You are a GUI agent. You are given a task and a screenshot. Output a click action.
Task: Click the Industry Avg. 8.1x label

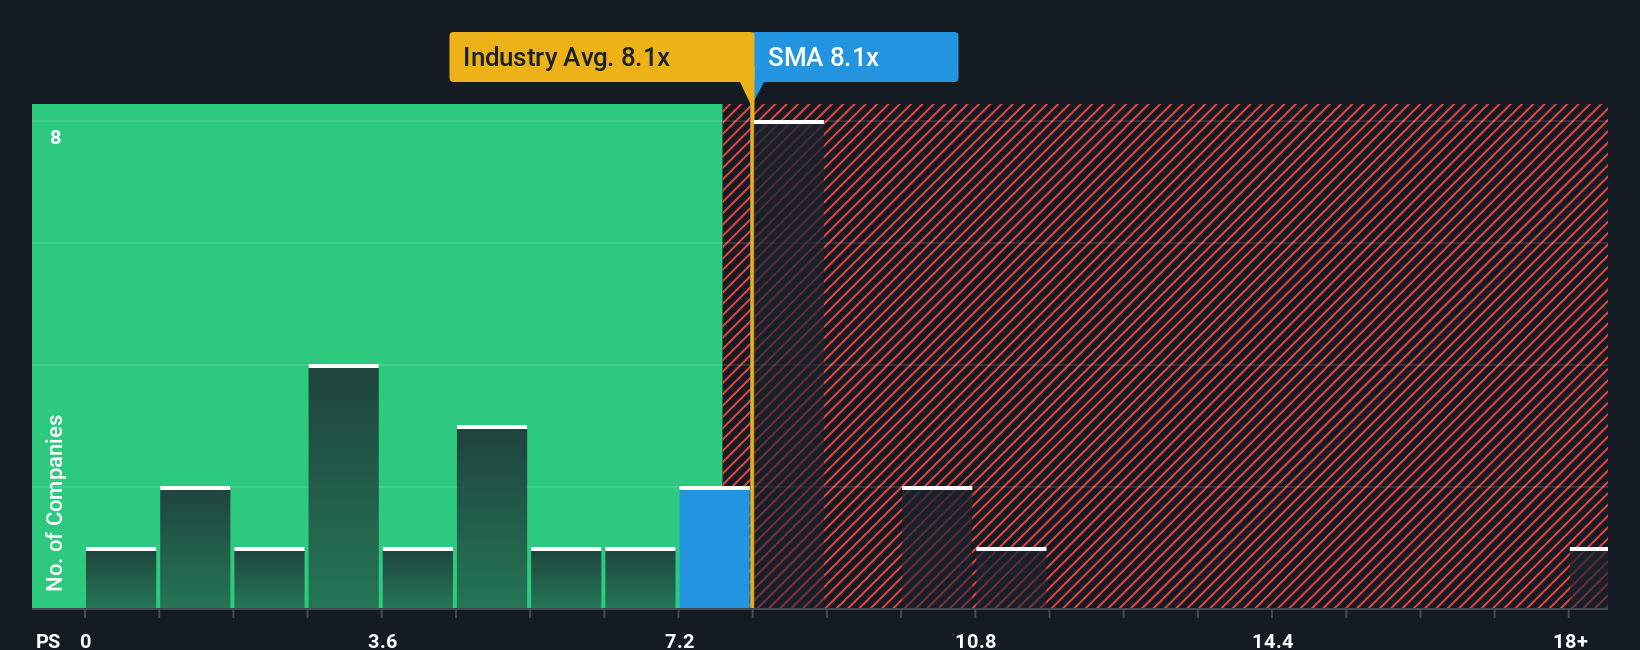[x=601, y=57]
